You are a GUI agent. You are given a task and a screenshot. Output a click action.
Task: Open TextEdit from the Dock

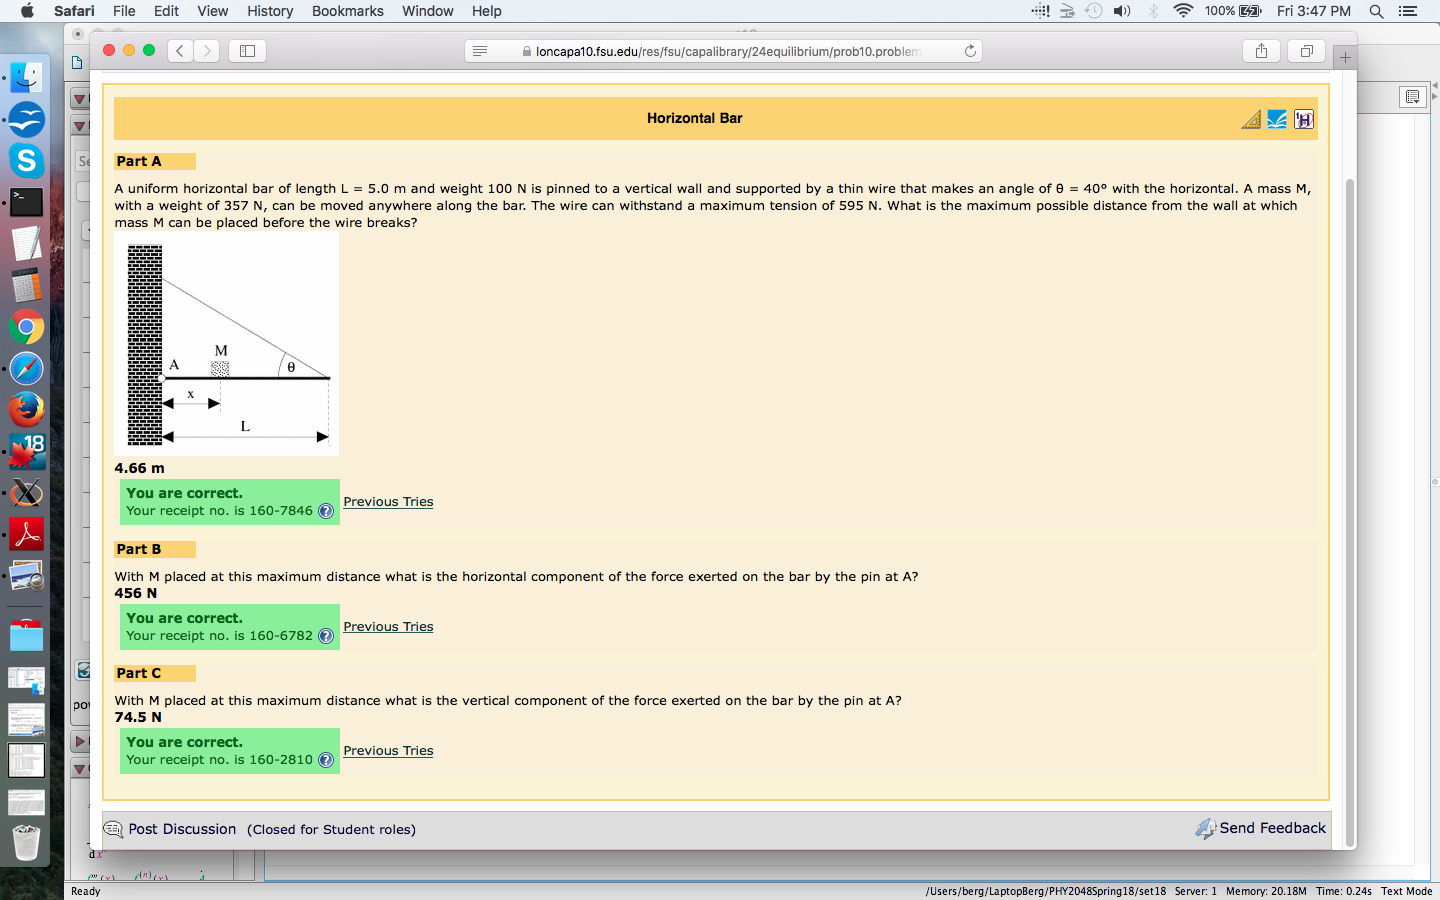[x=27, y=244]
